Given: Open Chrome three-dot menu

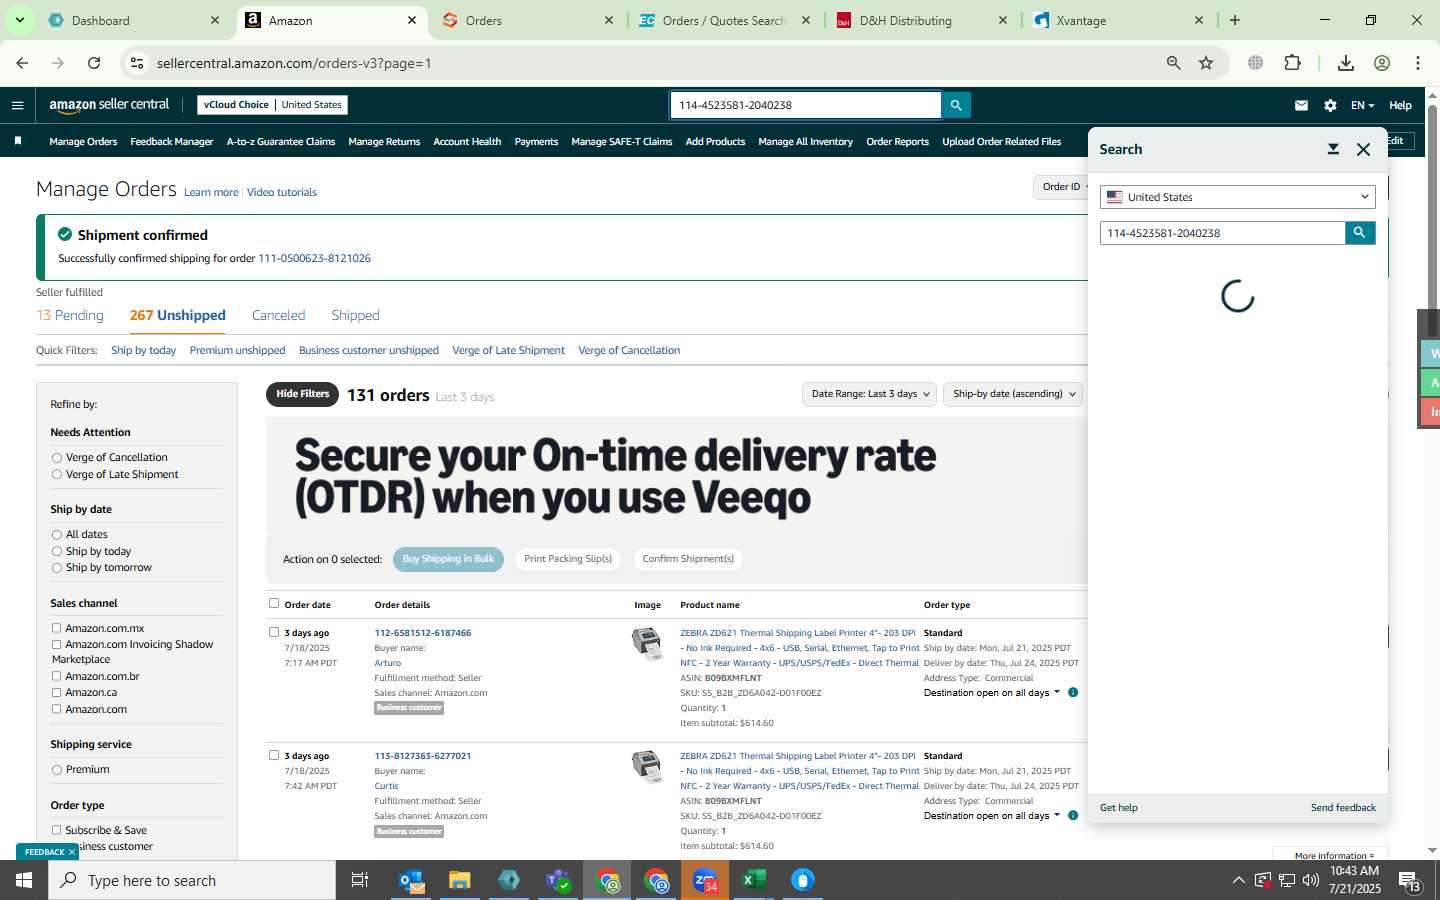Looking at the screenshot, I should (1418, 63).
